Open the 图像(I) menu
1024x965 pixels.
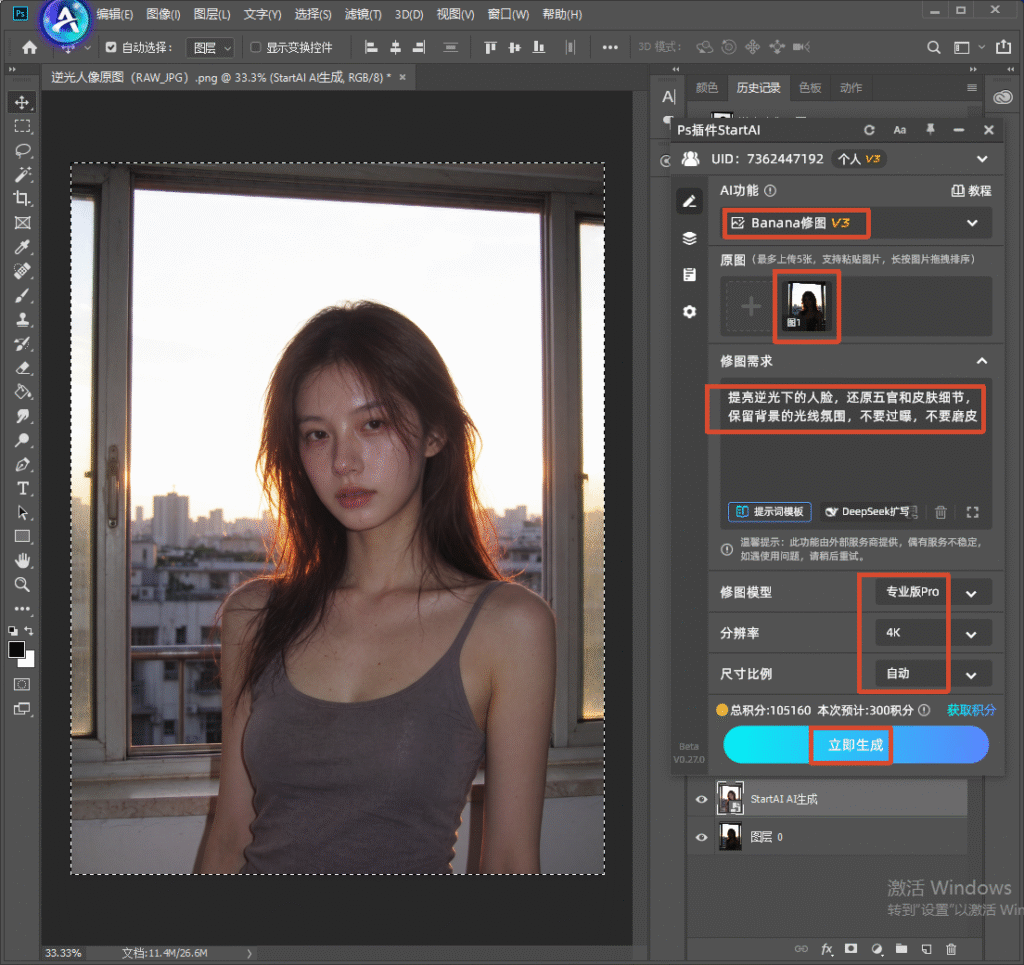click(163, 14)
